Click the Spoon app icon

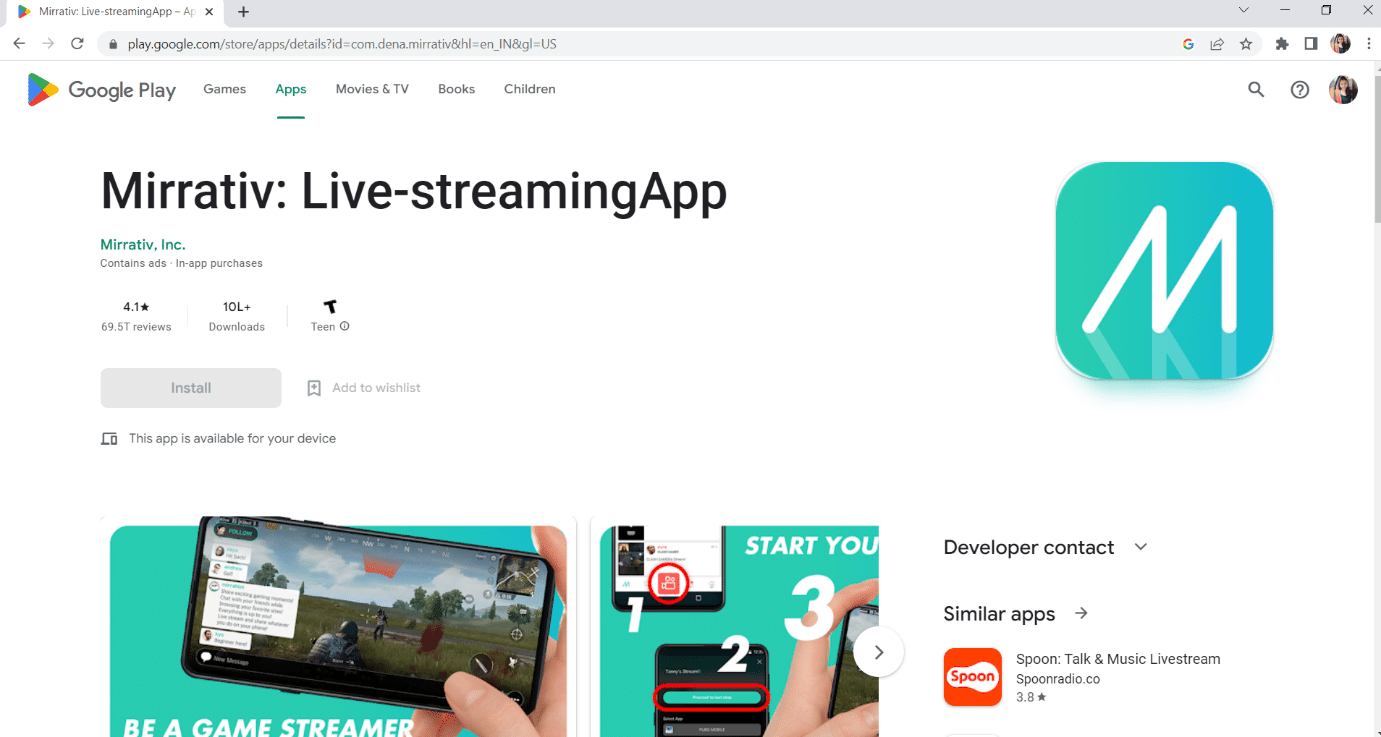click(x=973, y=677)
